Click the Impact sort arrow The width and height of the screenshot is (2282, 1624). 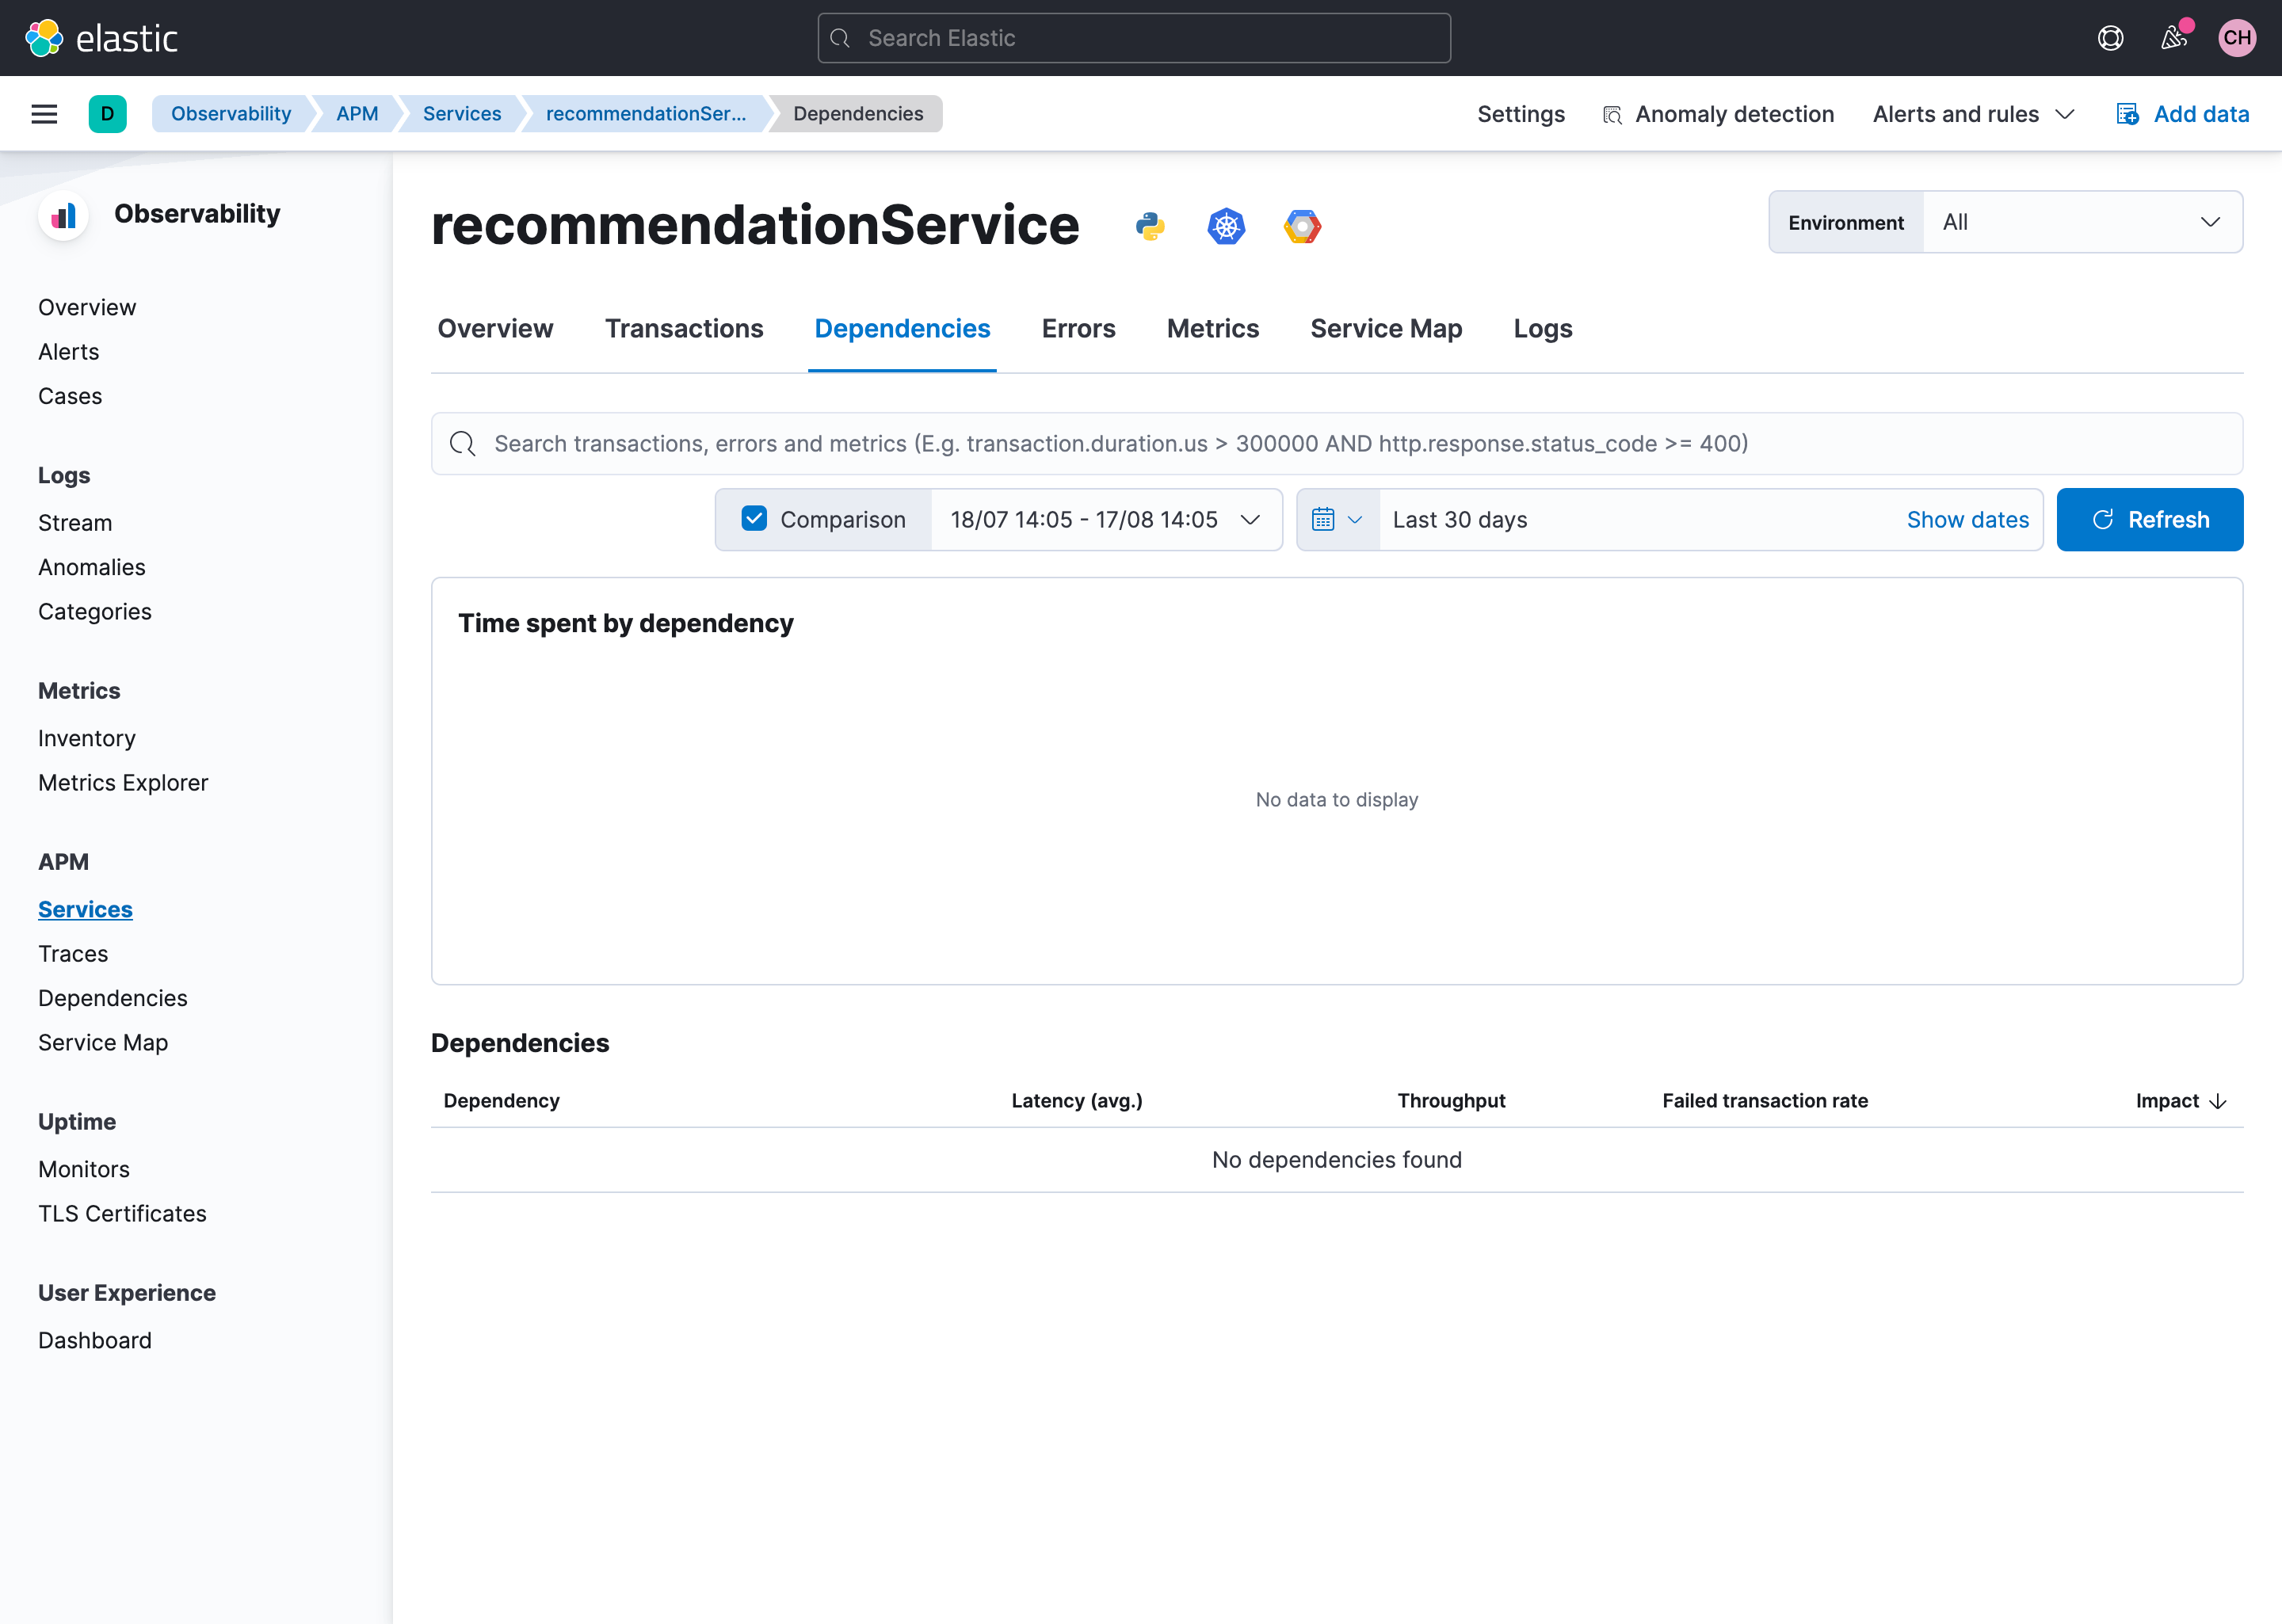(2218, 1101)
